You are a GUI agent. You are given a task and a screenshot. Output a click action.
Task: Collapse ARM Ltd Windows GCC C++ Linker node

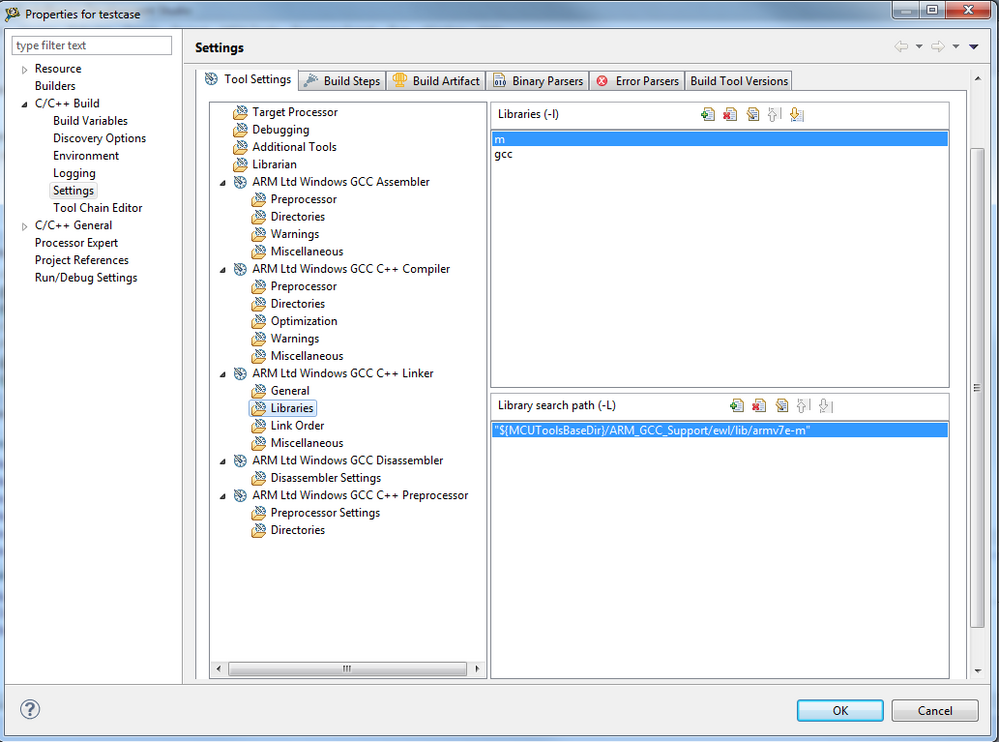[x=222, y=375]
